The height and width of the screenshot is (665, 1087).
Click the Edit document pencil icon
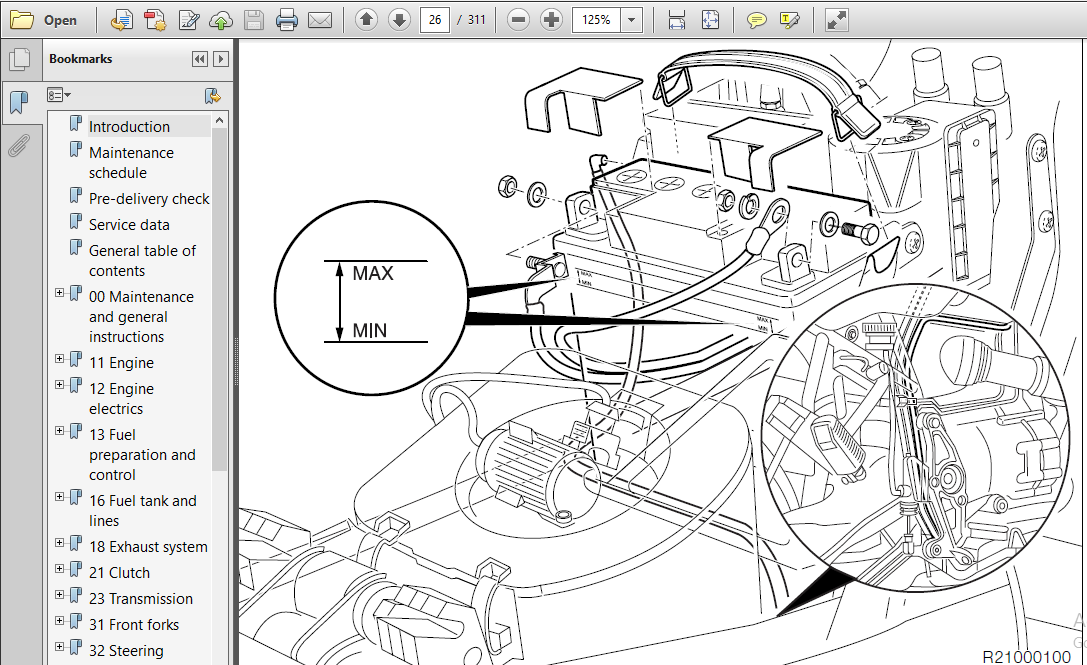pyautogui.click(x=189, y=20)
